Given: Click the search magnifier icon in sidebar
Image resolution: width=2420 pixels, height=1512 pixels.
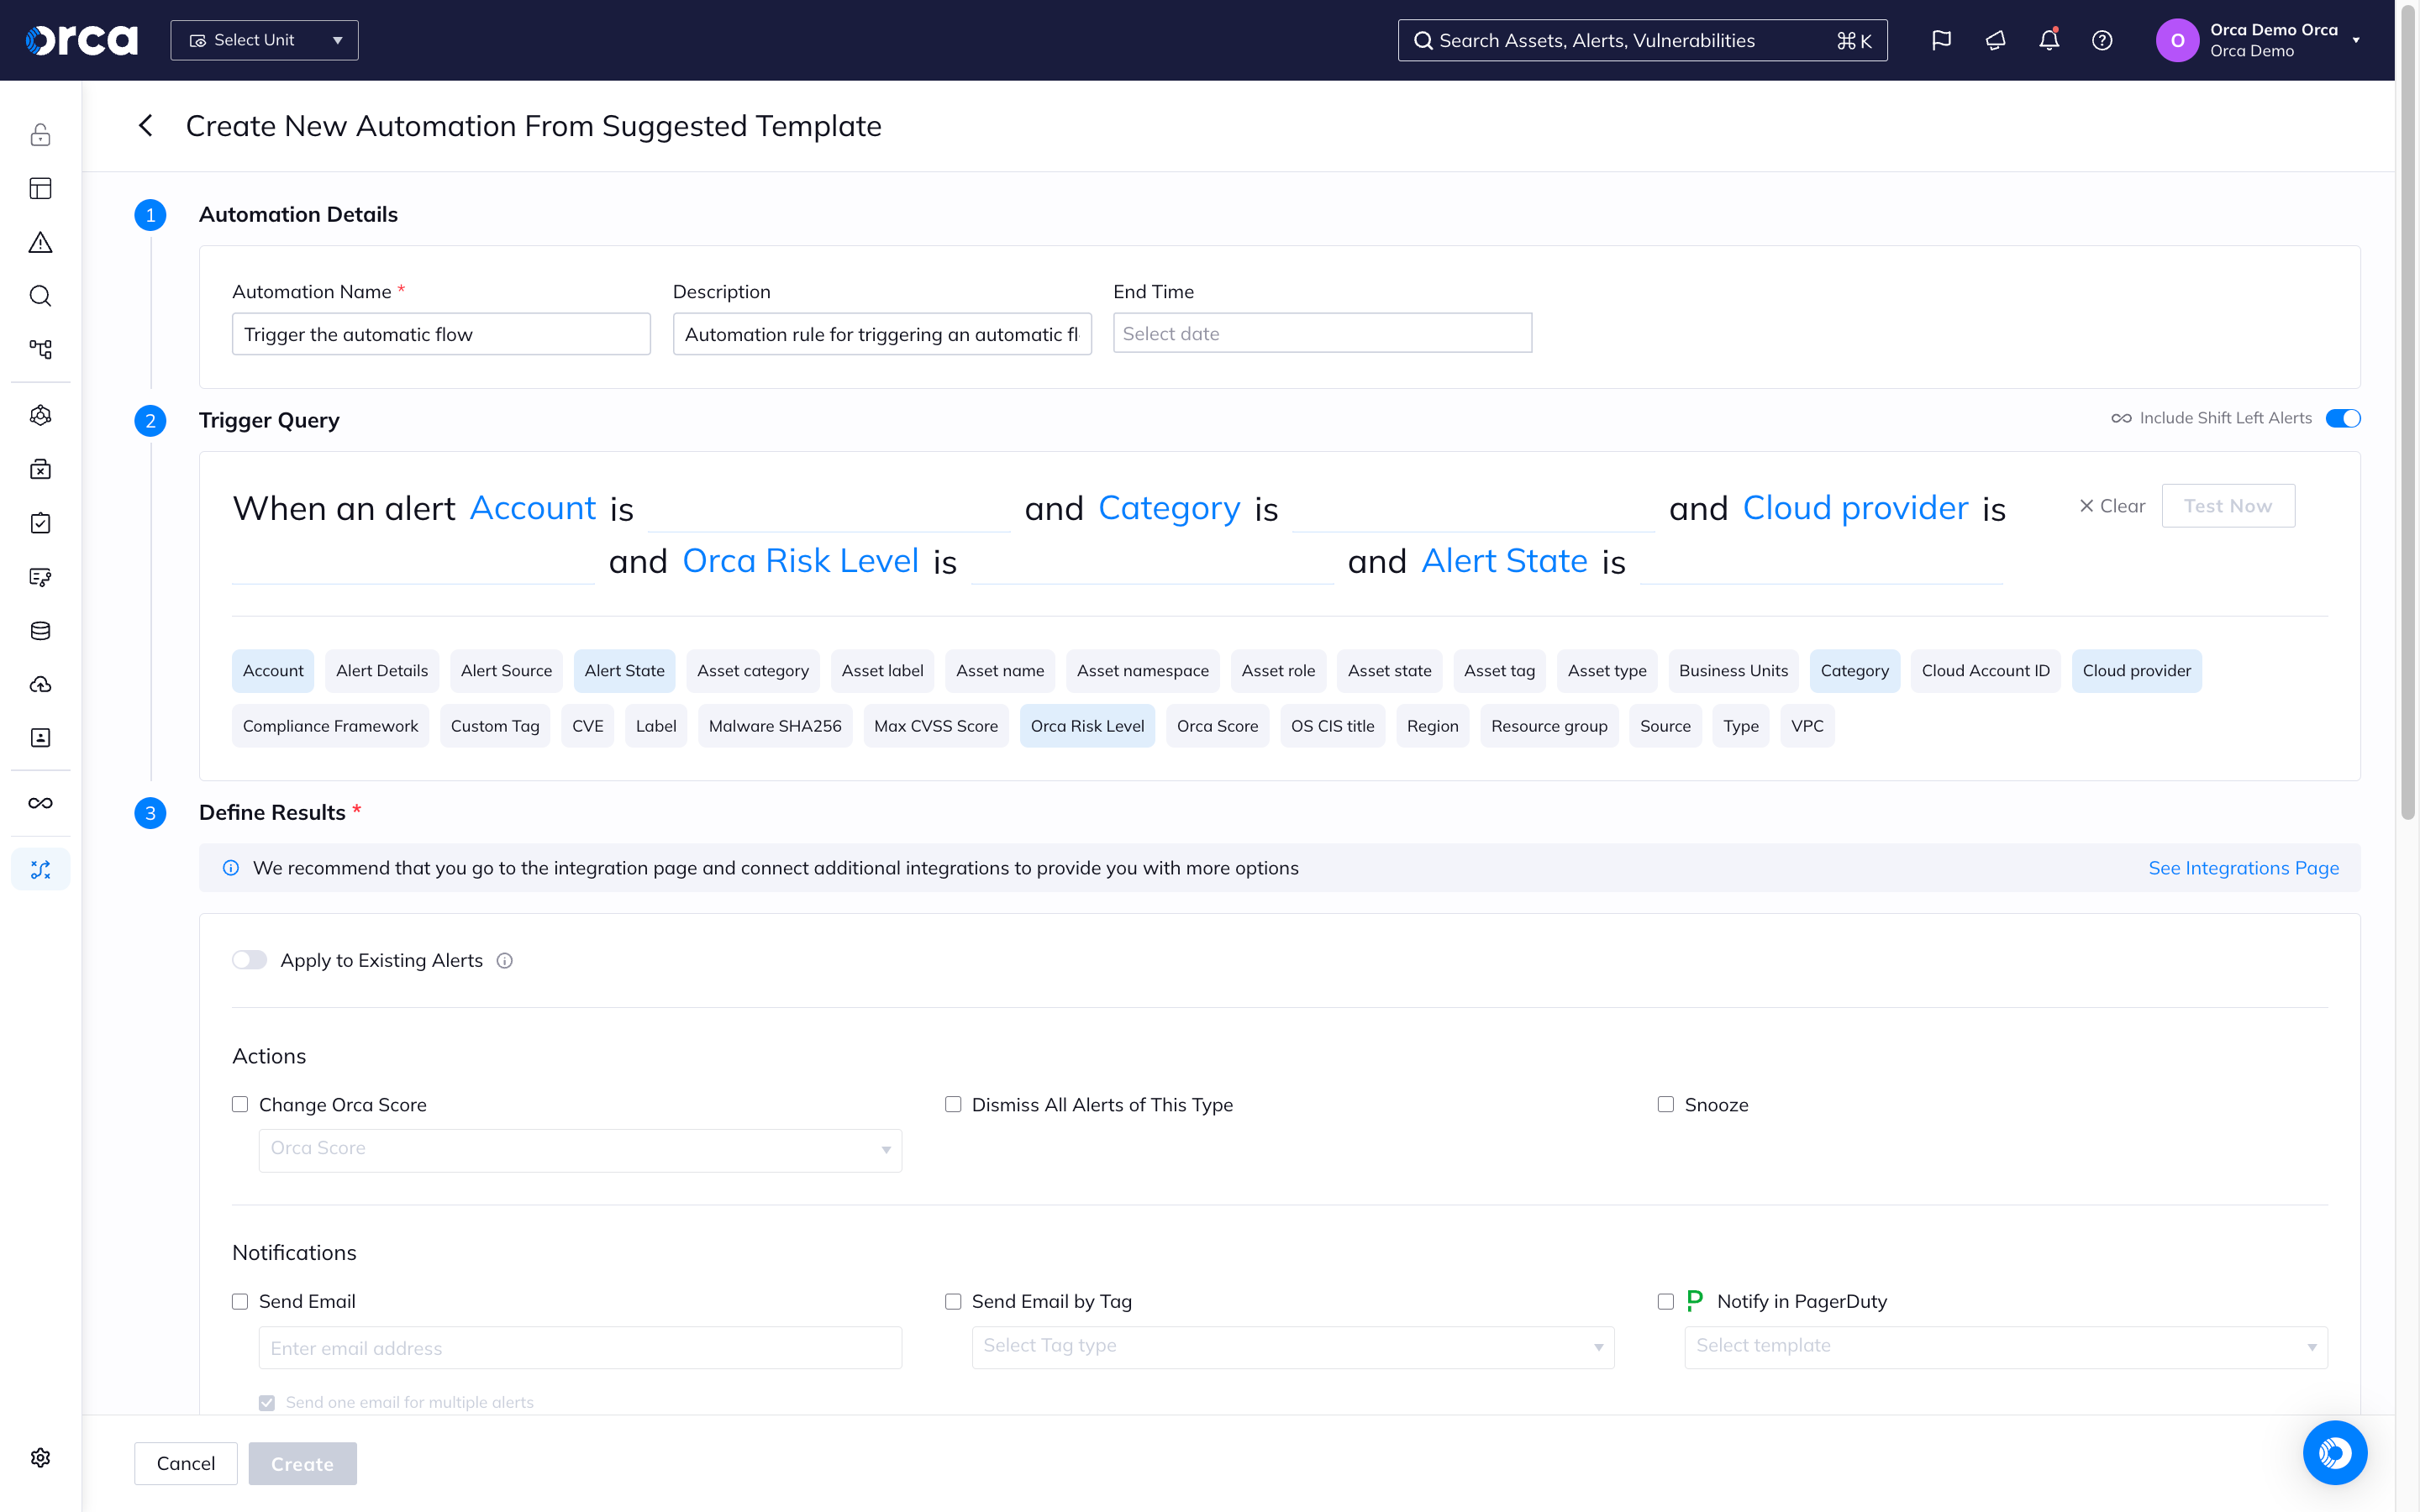Looking at the screenshot, I should tap(40, 296).
